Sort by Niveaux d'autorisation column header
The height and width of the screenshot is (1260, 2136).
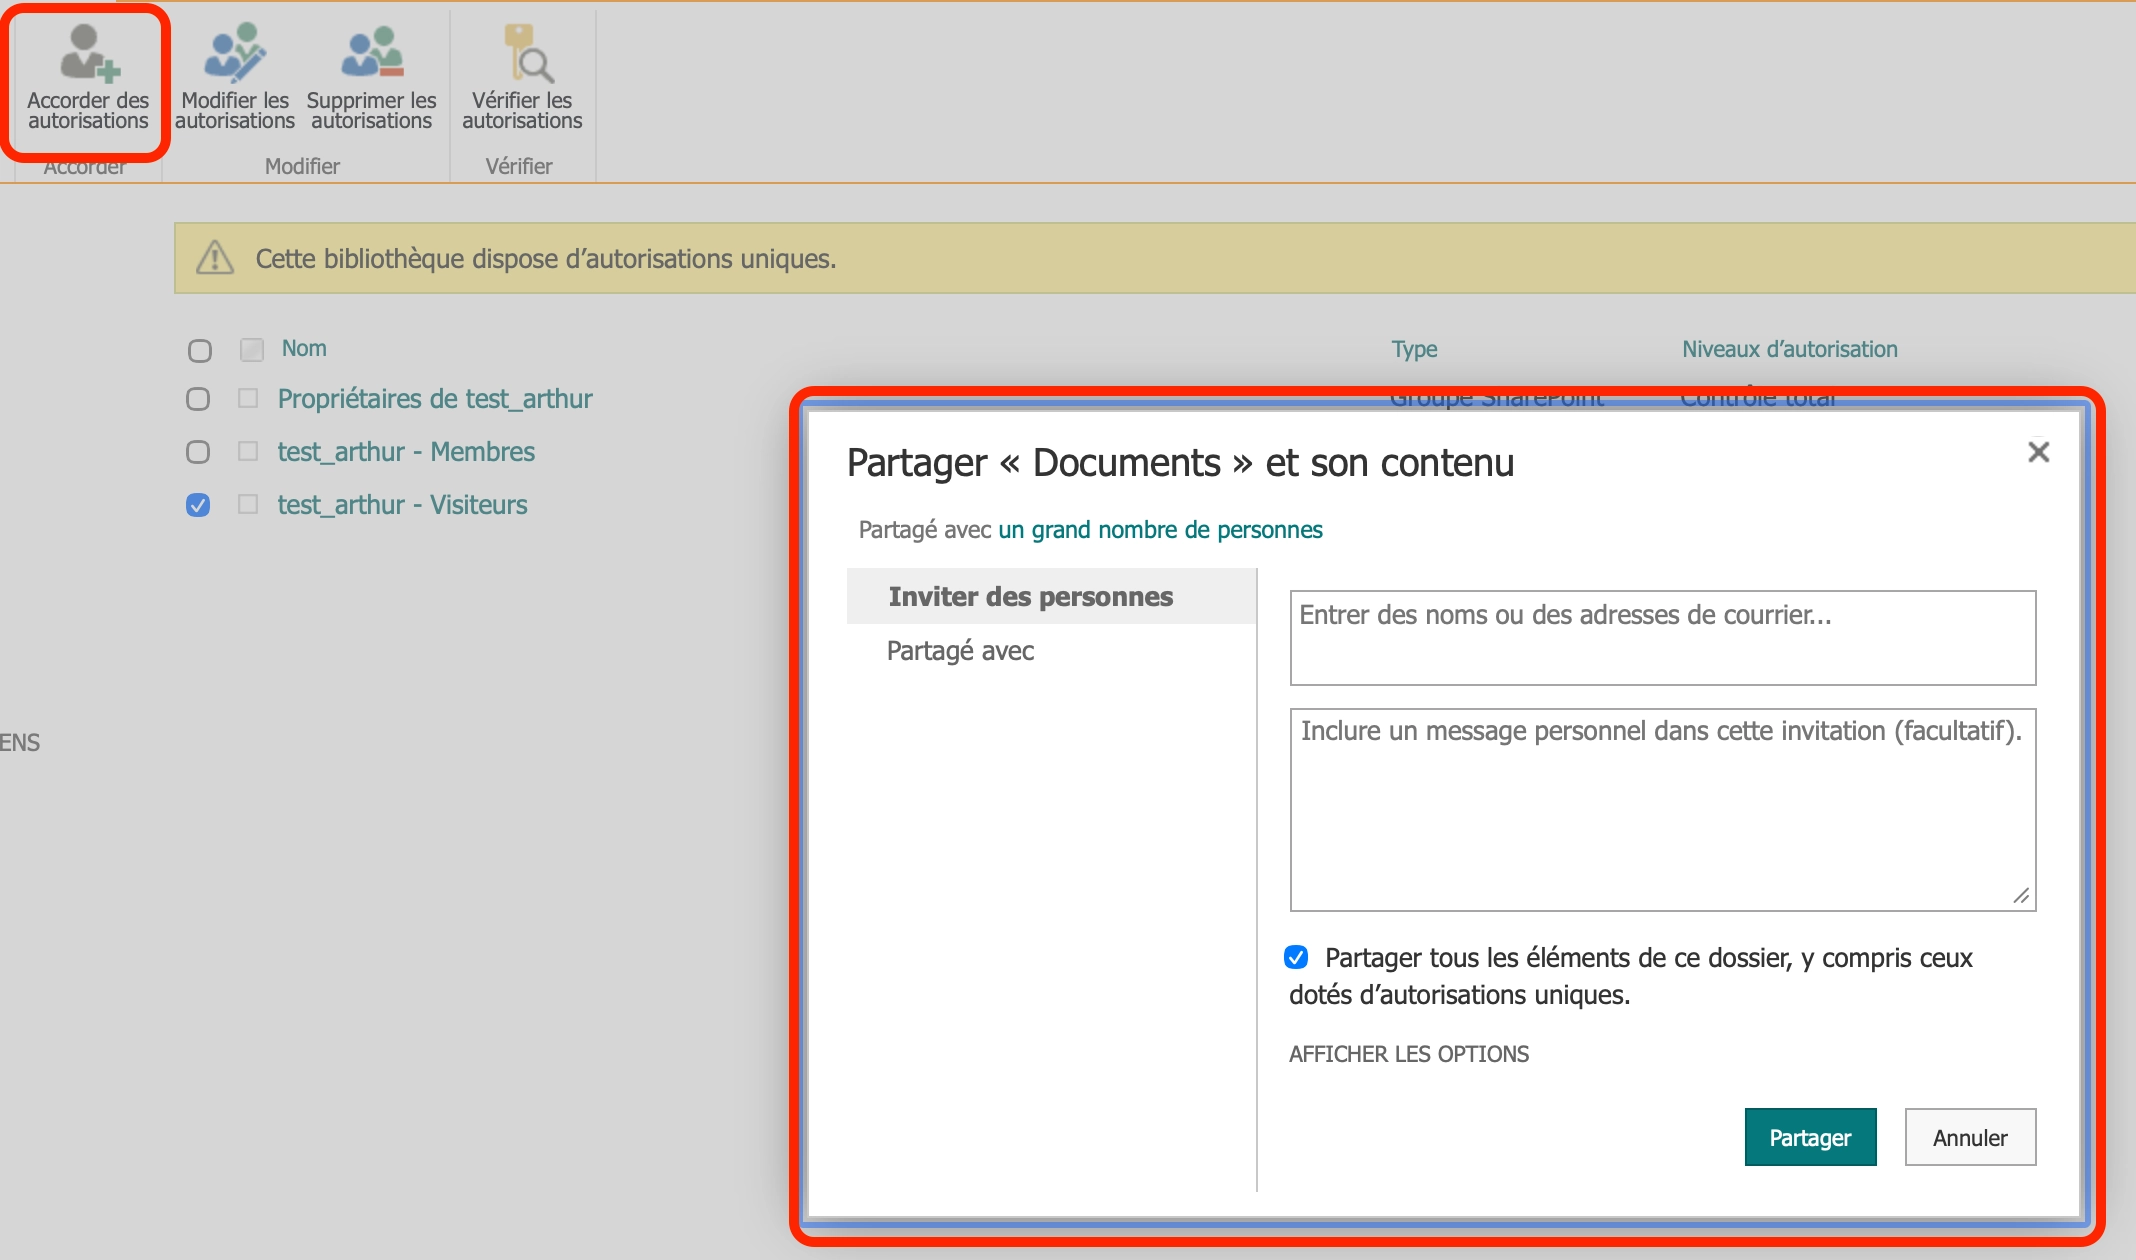(x=1789, y=349)
